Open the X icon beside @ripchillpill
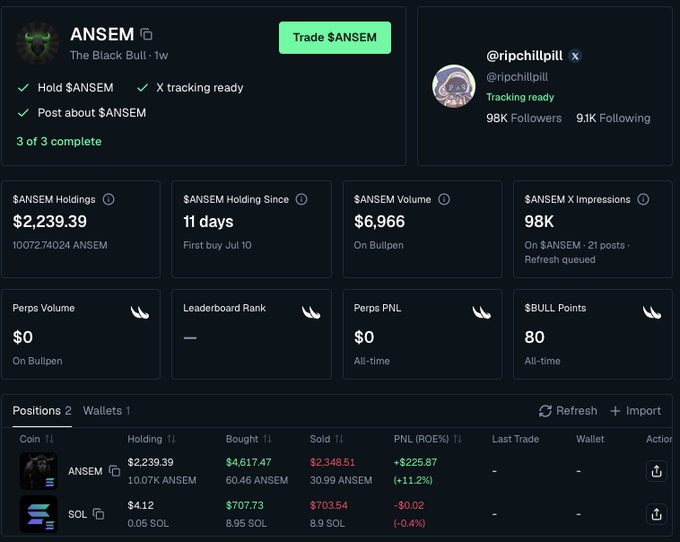Viewport: 680px width, 542px height. pos(575,56)
